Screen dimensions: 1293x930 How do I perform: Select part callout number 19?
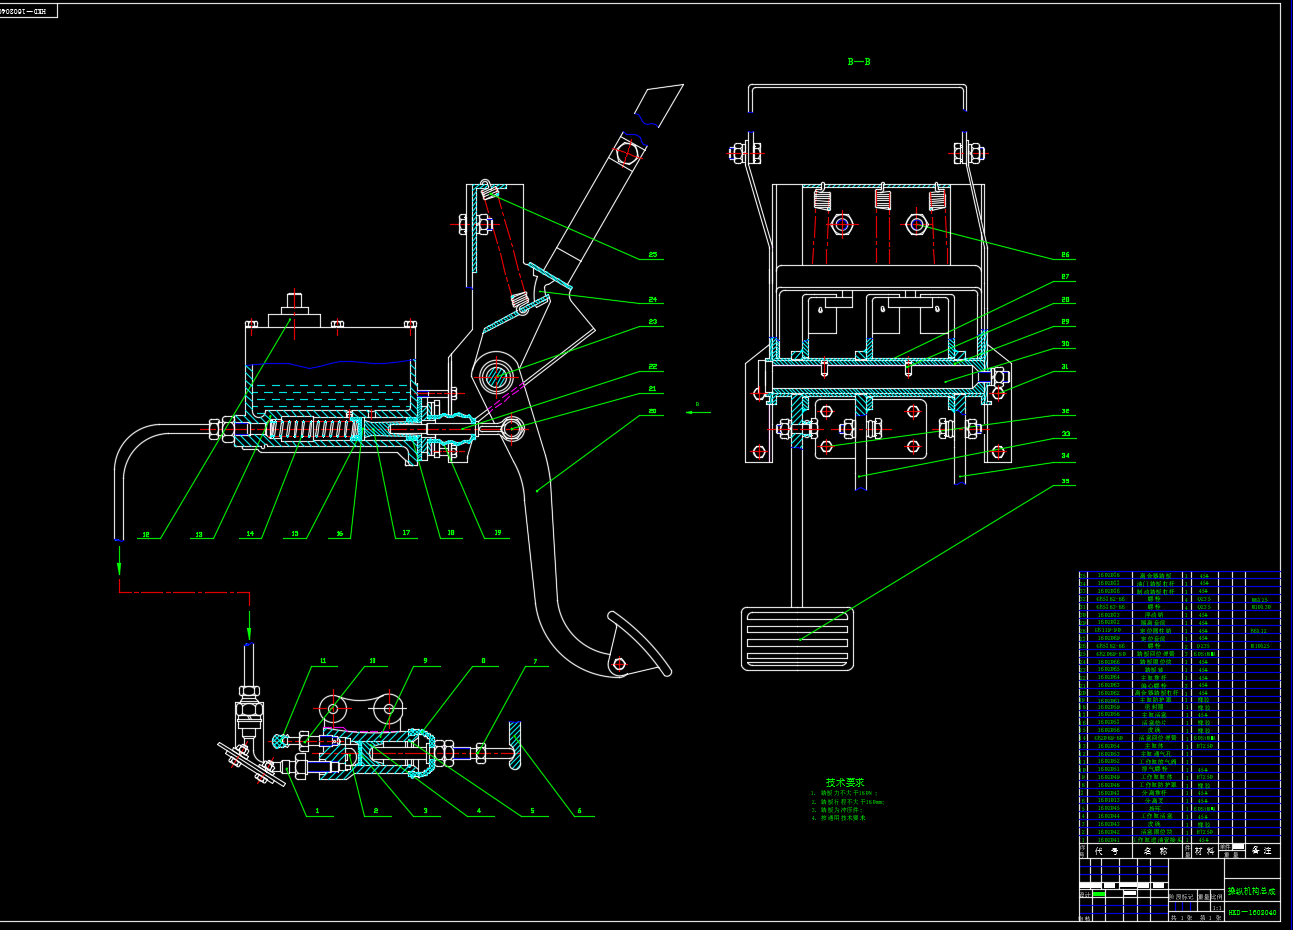[x=497, y=533]
